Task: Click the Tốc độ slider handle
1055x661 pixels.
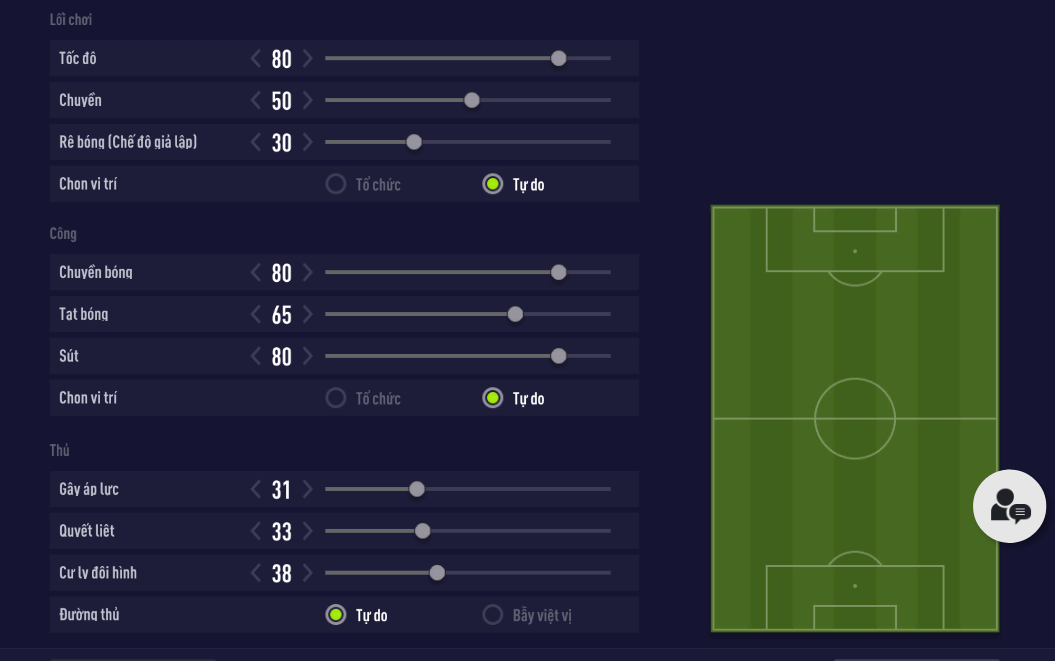Action: 559,59
